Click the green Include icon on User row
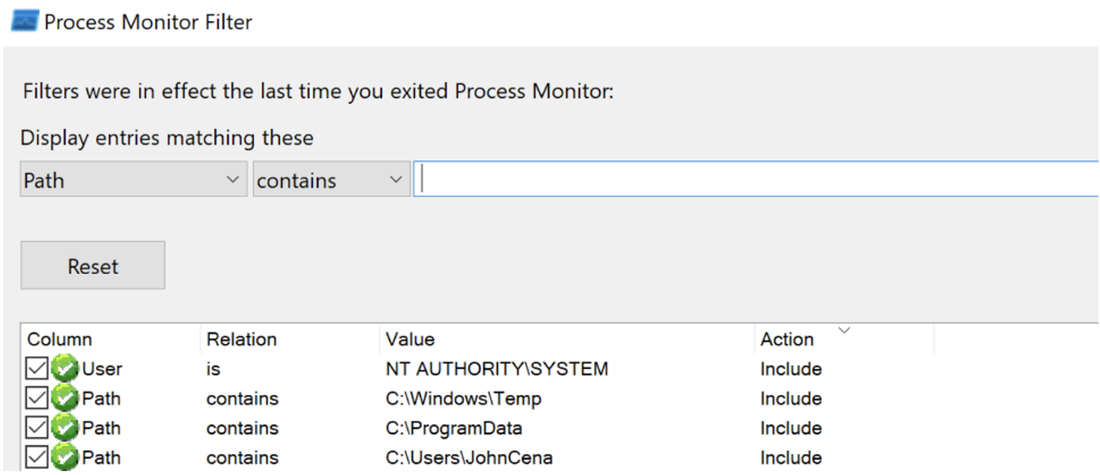The height and width of the screenshot is (475, 1100). click(x=65, y=369)
